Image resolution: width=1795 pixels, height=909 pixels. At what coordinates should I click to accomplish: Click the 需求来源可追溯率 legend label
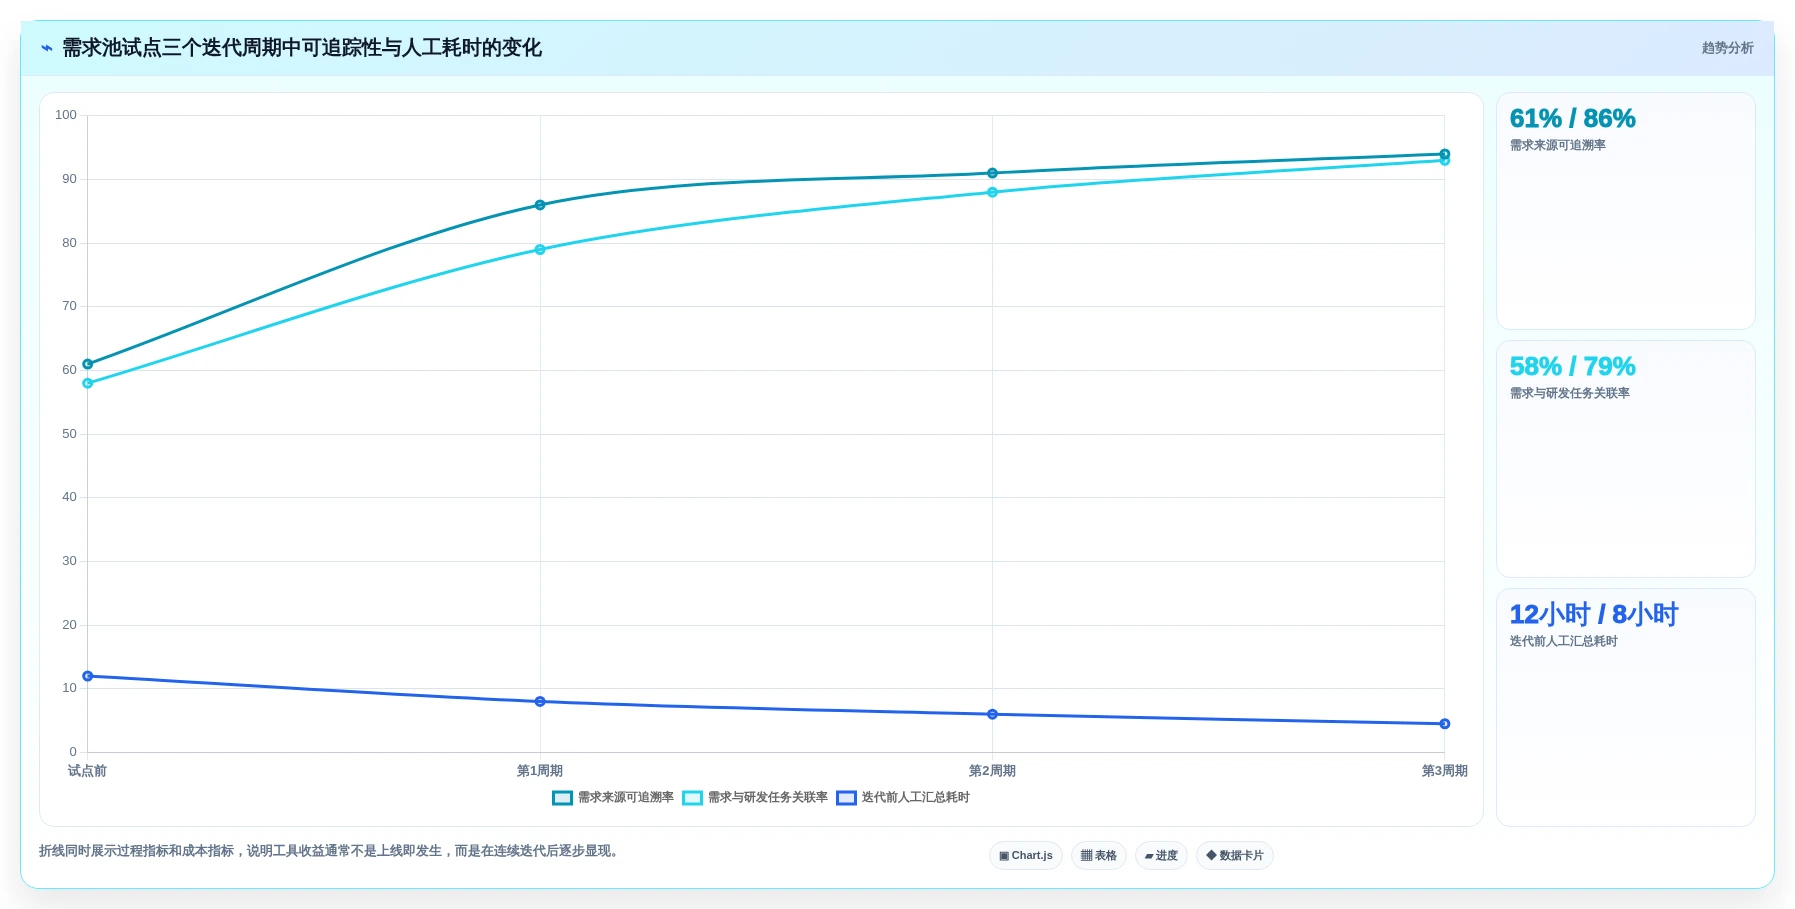[626, 798]
